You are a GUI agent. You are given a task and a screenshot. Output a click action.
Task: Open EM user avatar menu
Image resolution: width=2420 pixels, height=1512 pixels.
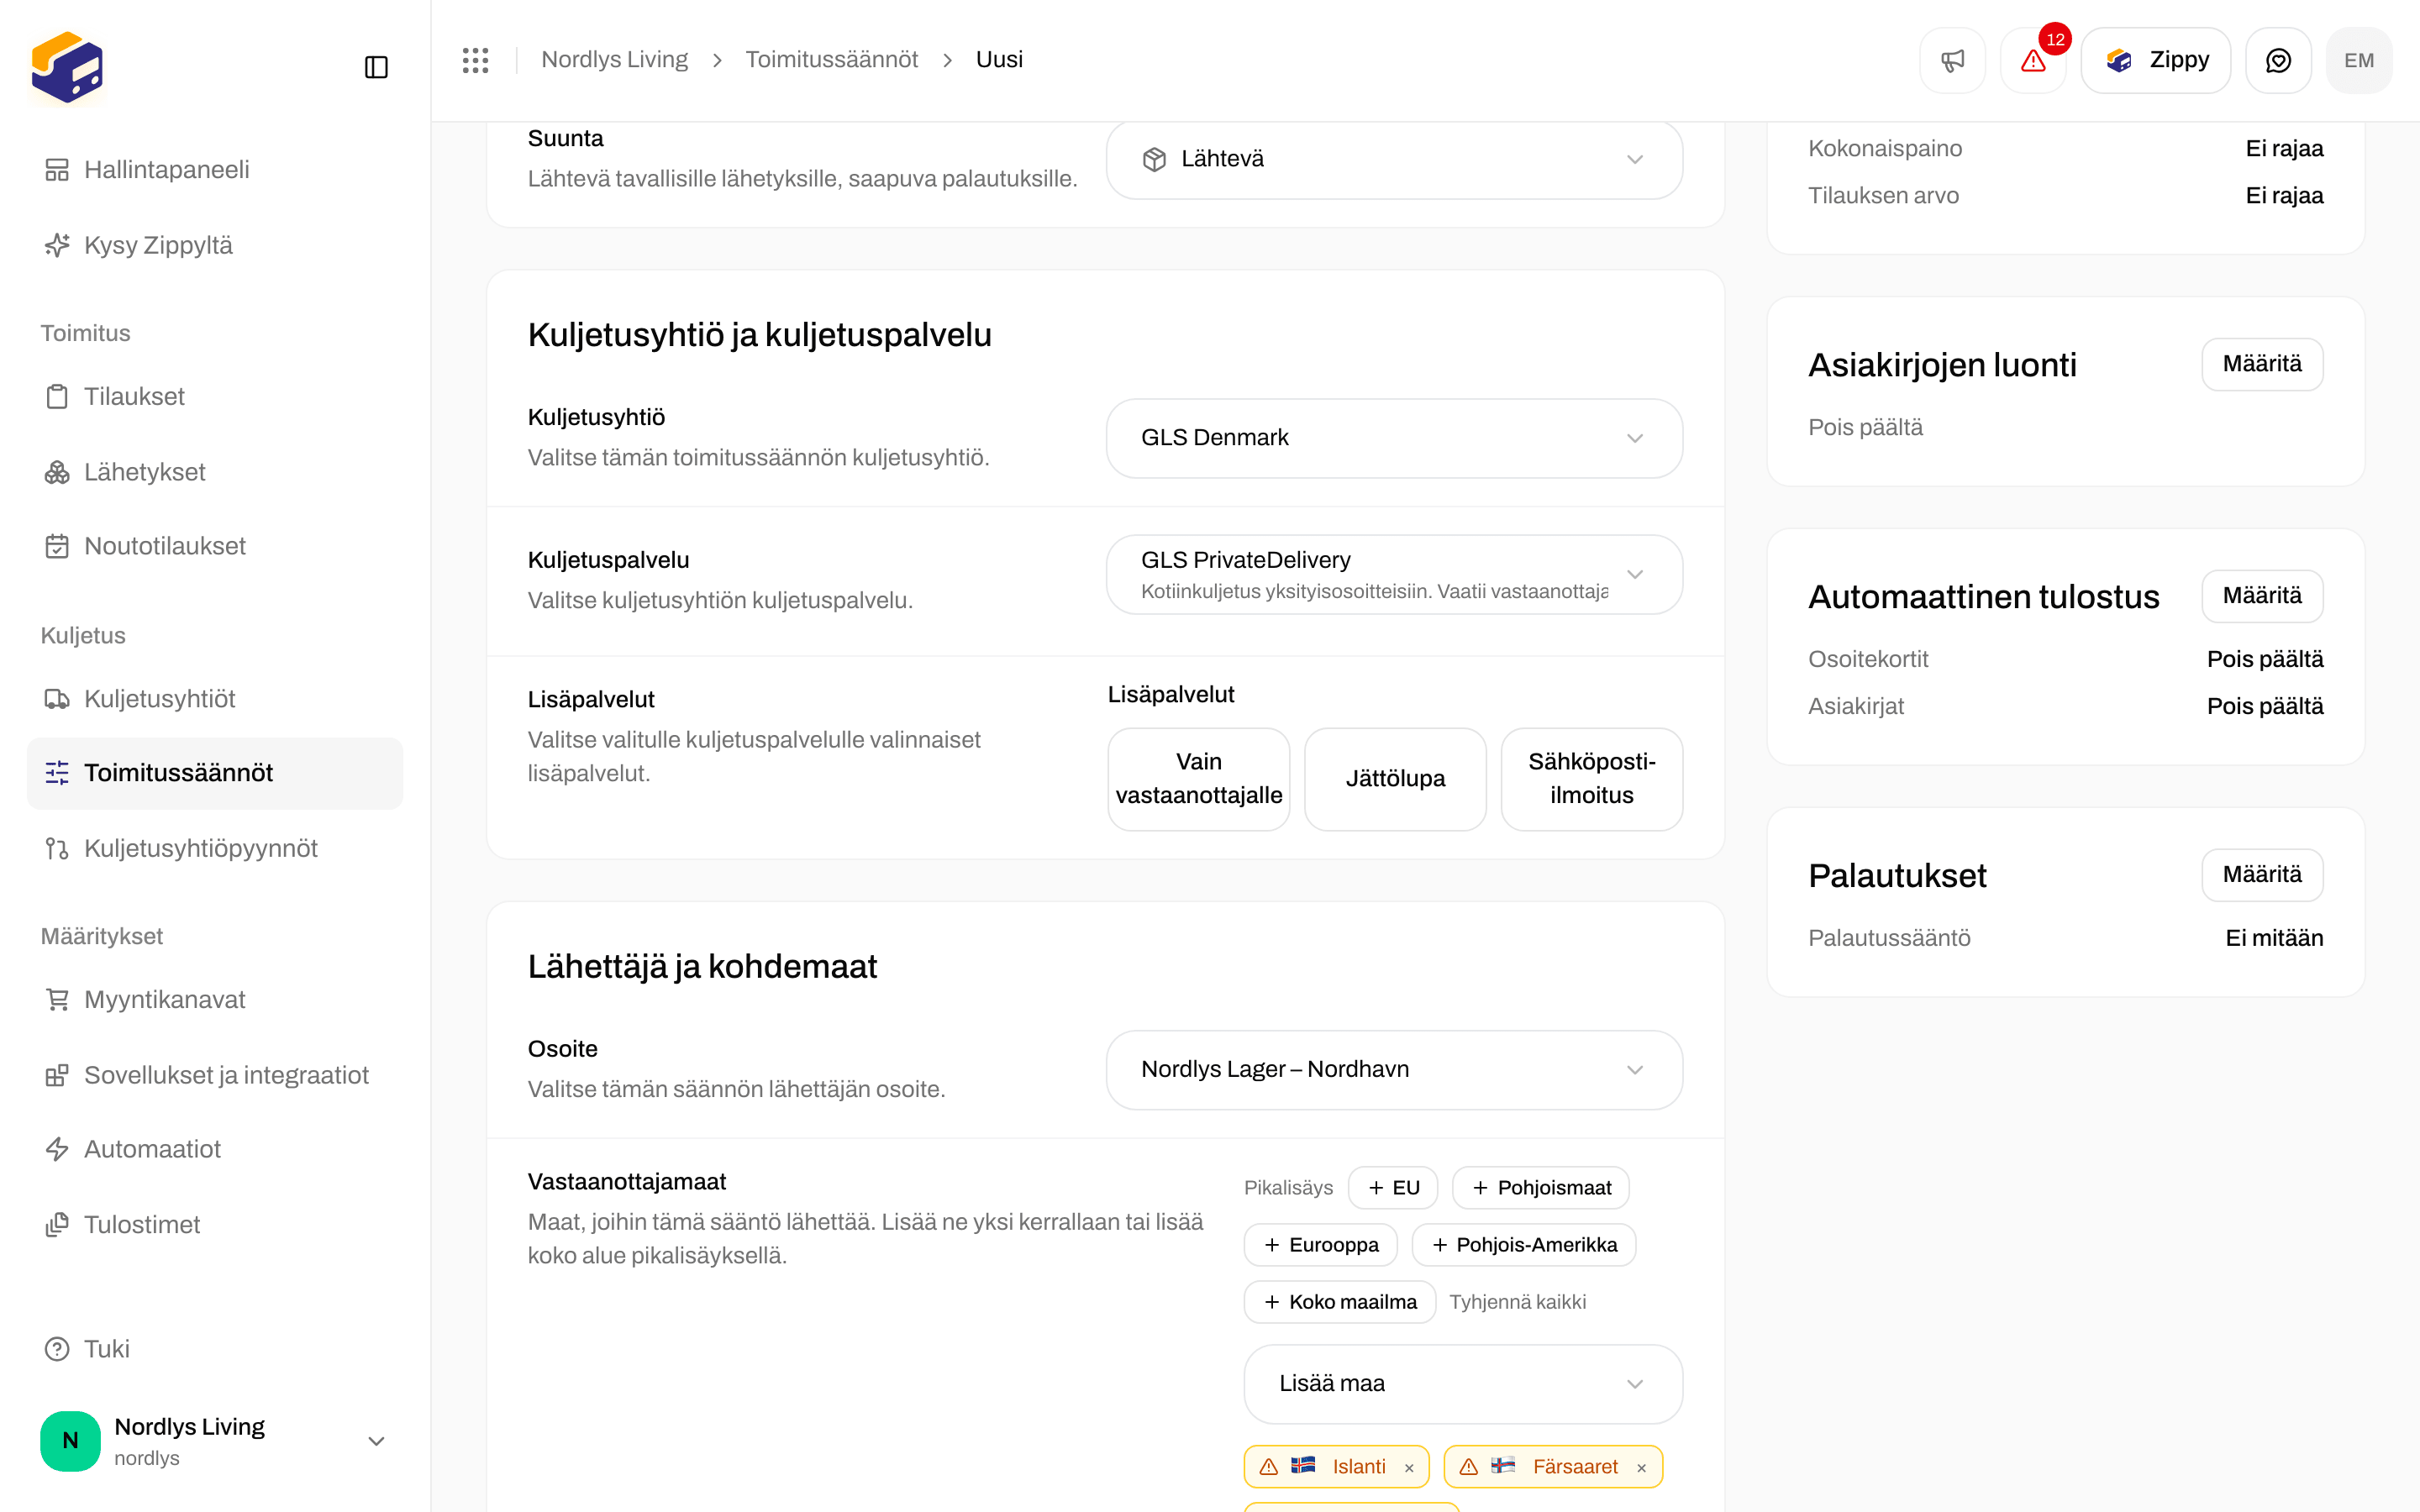coord(2359,60)
